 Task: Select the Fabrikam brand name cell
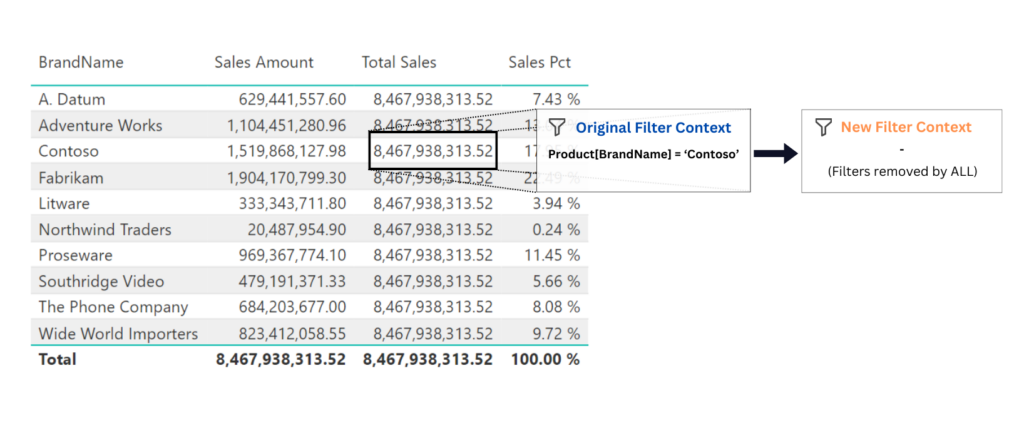71,178
